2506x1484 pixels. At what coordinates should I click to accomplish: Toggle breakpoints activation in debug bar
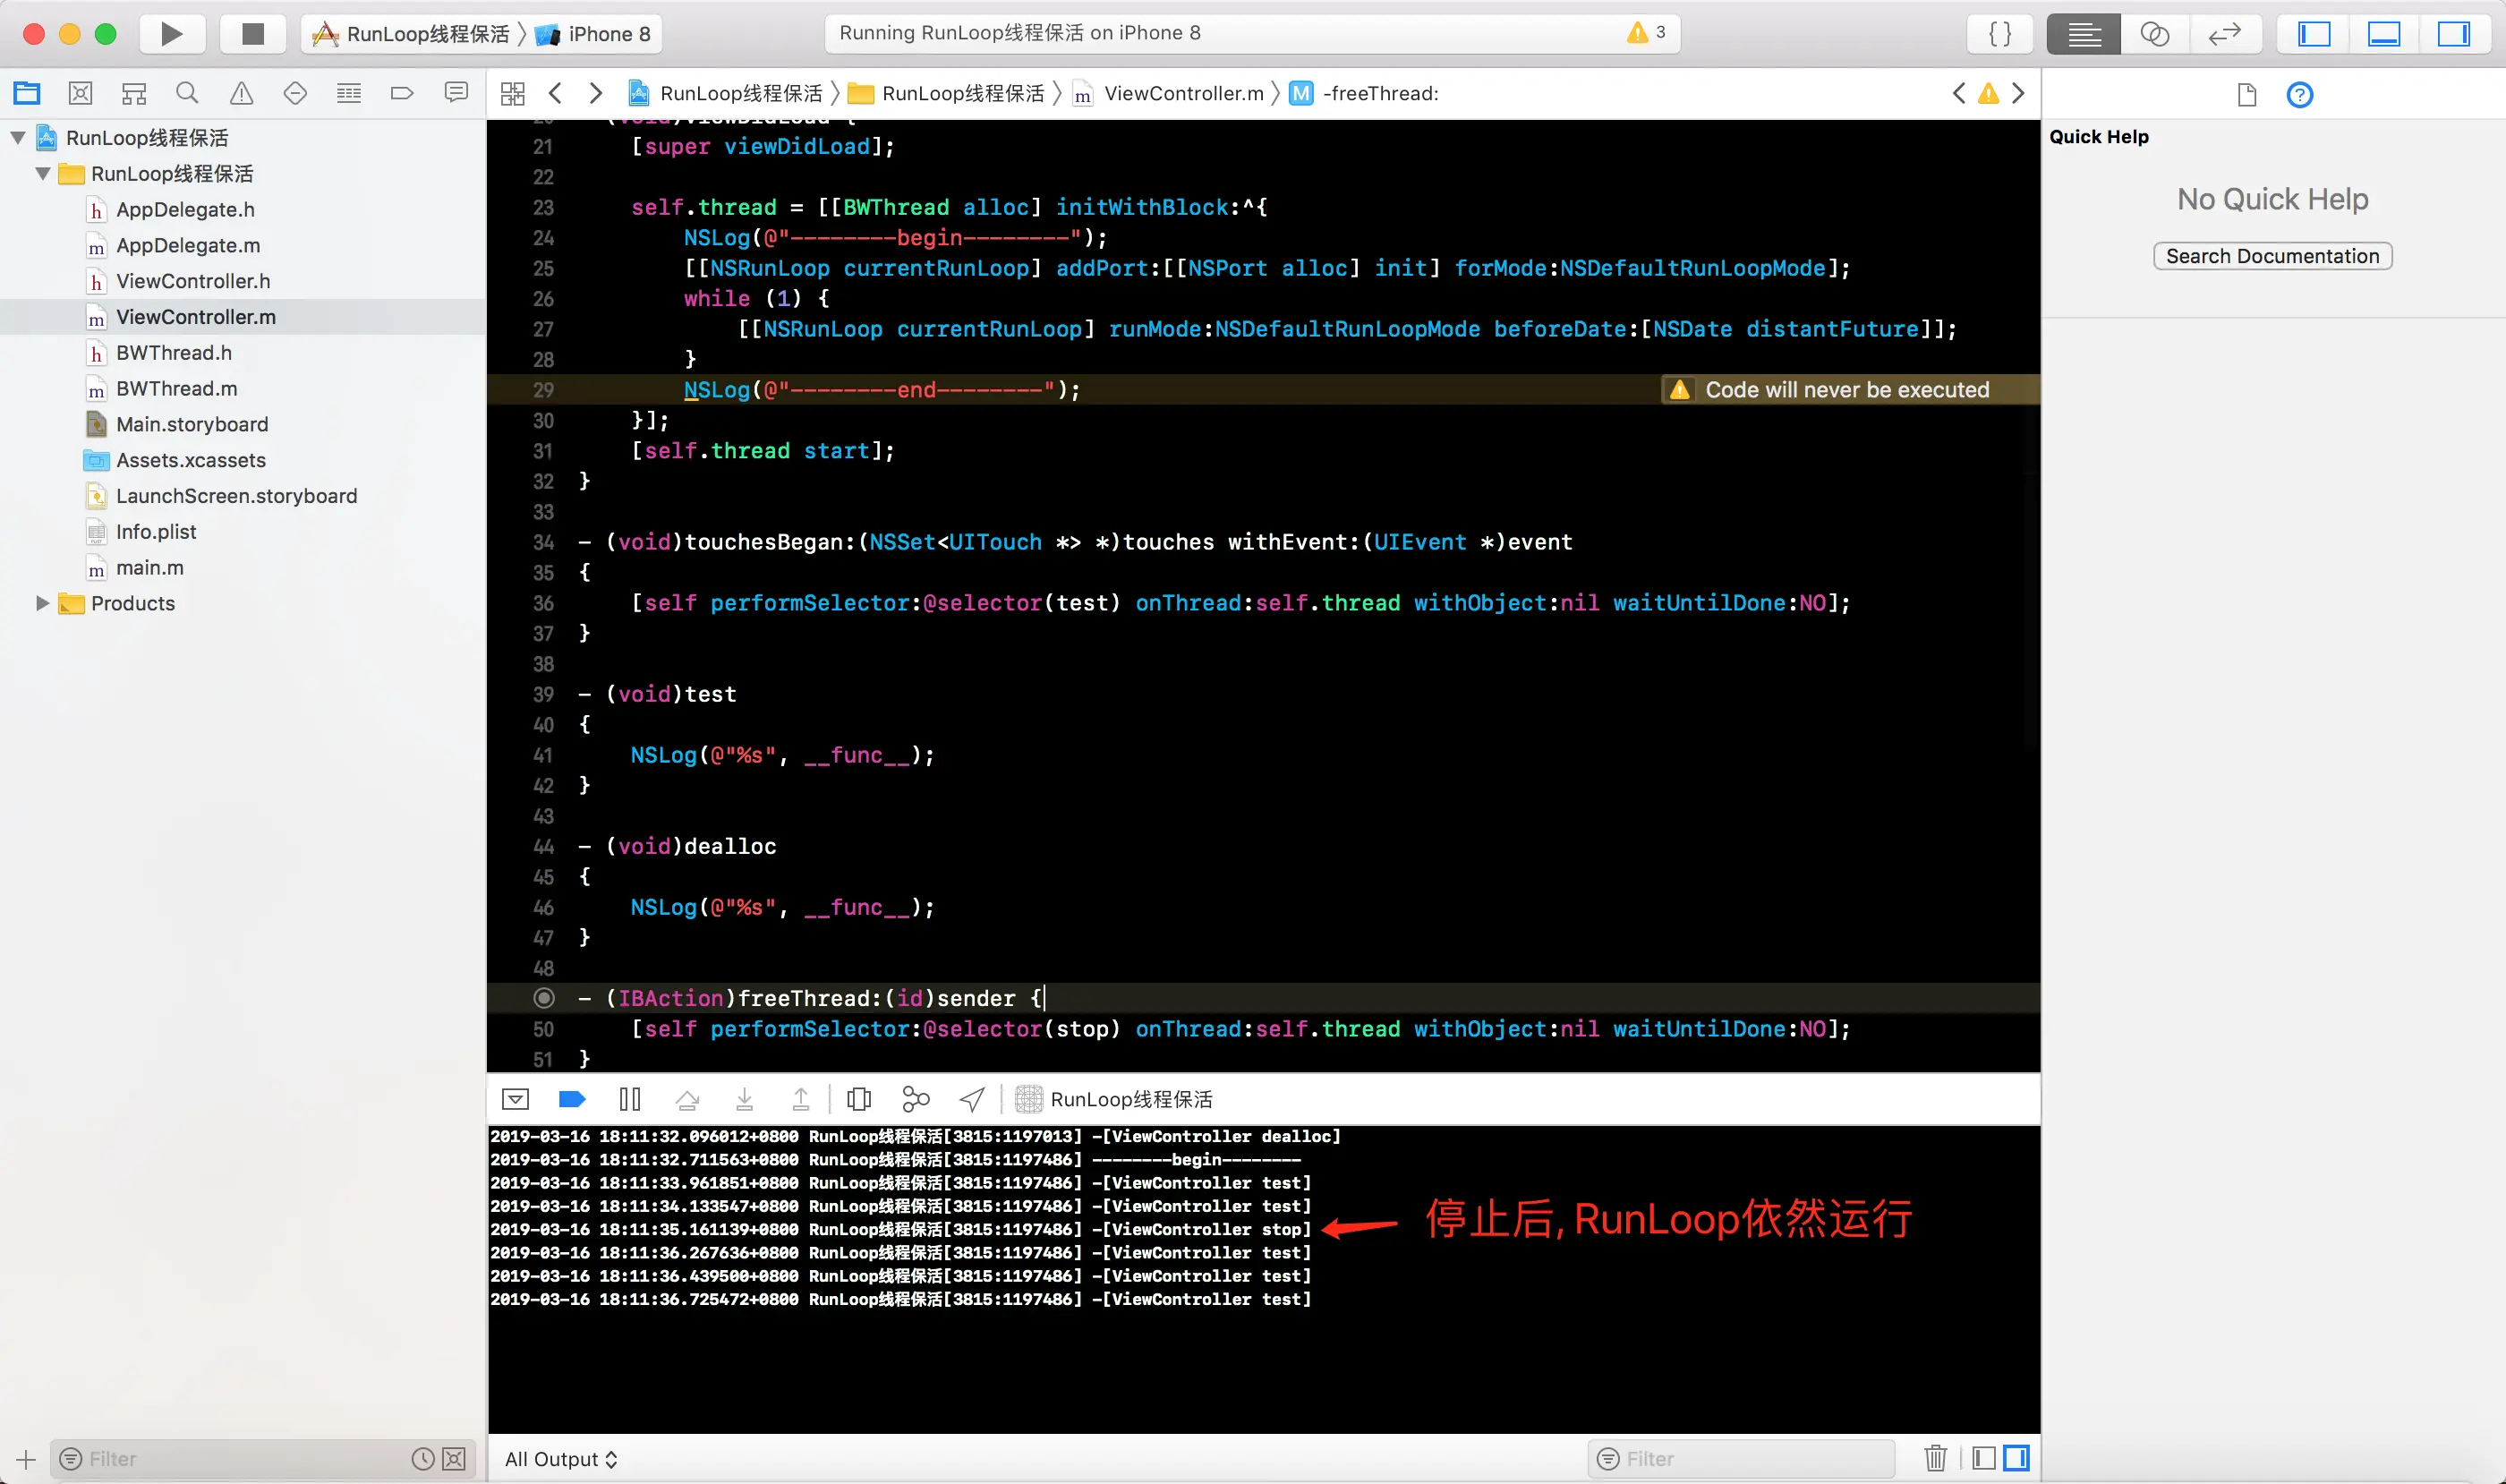pos(571,1099)
